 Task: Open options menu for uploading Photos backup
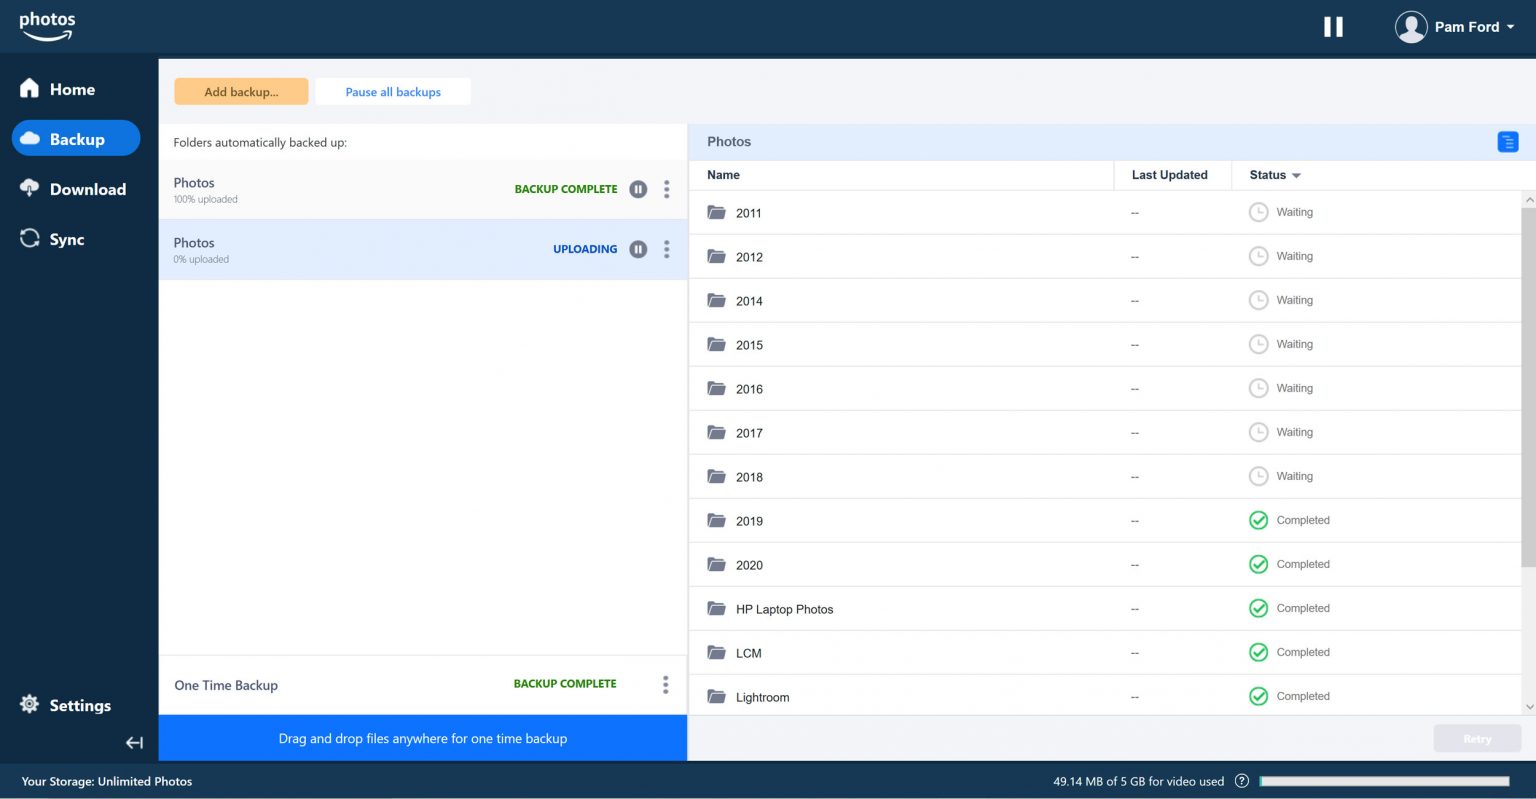point(666,249)
